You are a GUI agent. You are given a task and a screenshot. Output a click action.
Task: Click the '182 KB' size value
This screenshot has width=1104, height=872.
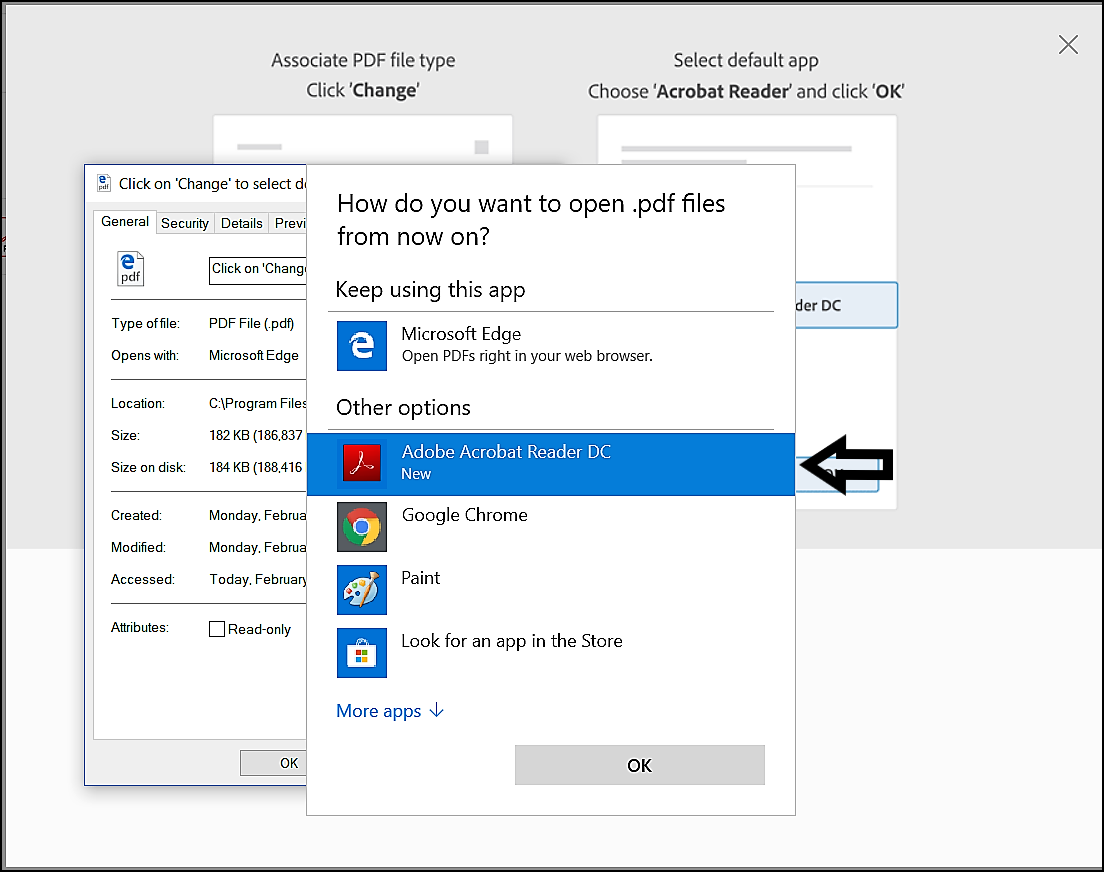[256, 435]
